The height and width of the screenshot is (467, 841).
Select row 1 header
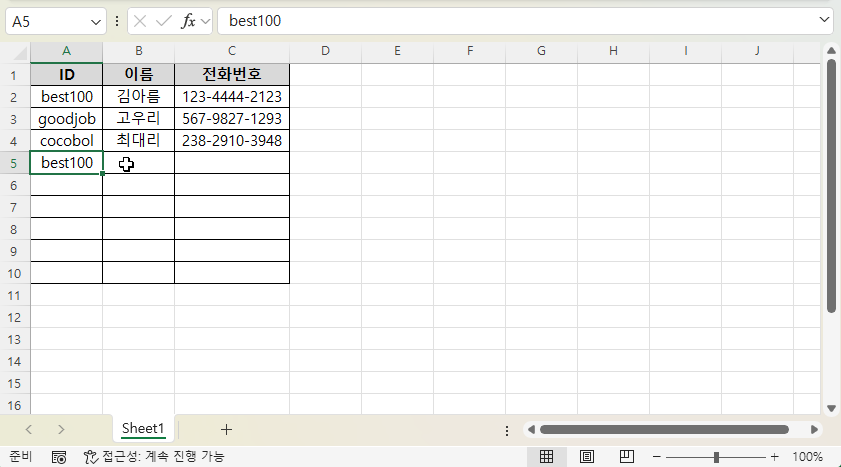click(x=14, y=75)
